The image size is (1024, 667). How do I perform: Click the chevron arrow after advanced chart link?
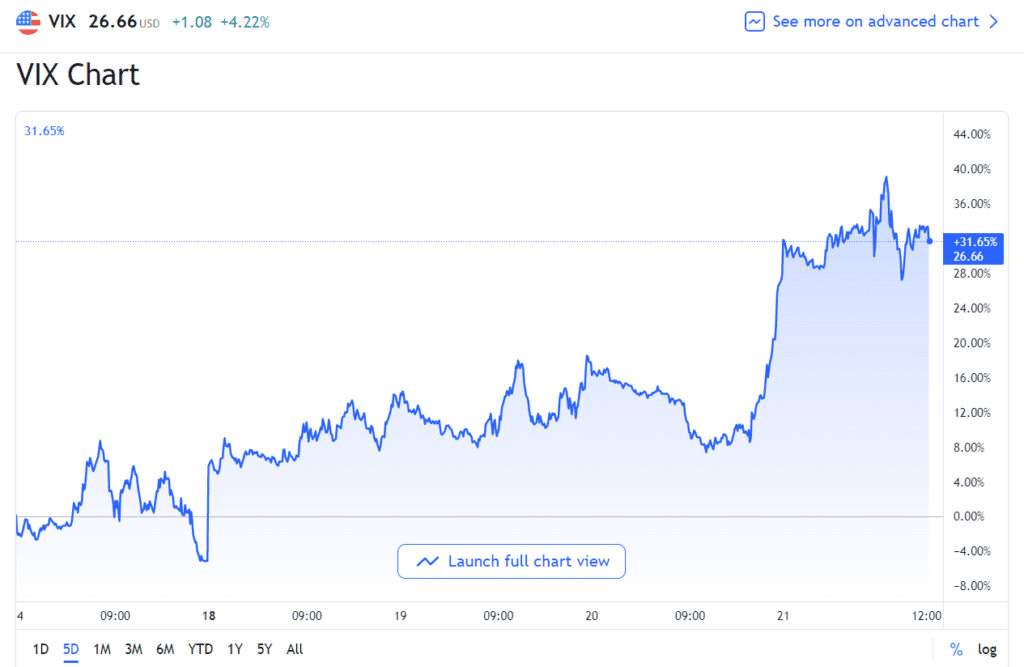click(993, 21)
